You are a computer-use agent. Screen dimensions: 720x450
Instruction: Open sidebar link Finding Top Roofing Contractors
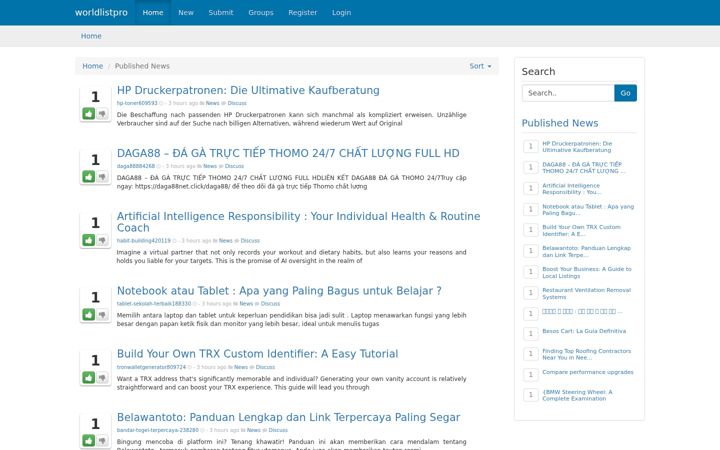pyautogui.click(x=586, y=354)
